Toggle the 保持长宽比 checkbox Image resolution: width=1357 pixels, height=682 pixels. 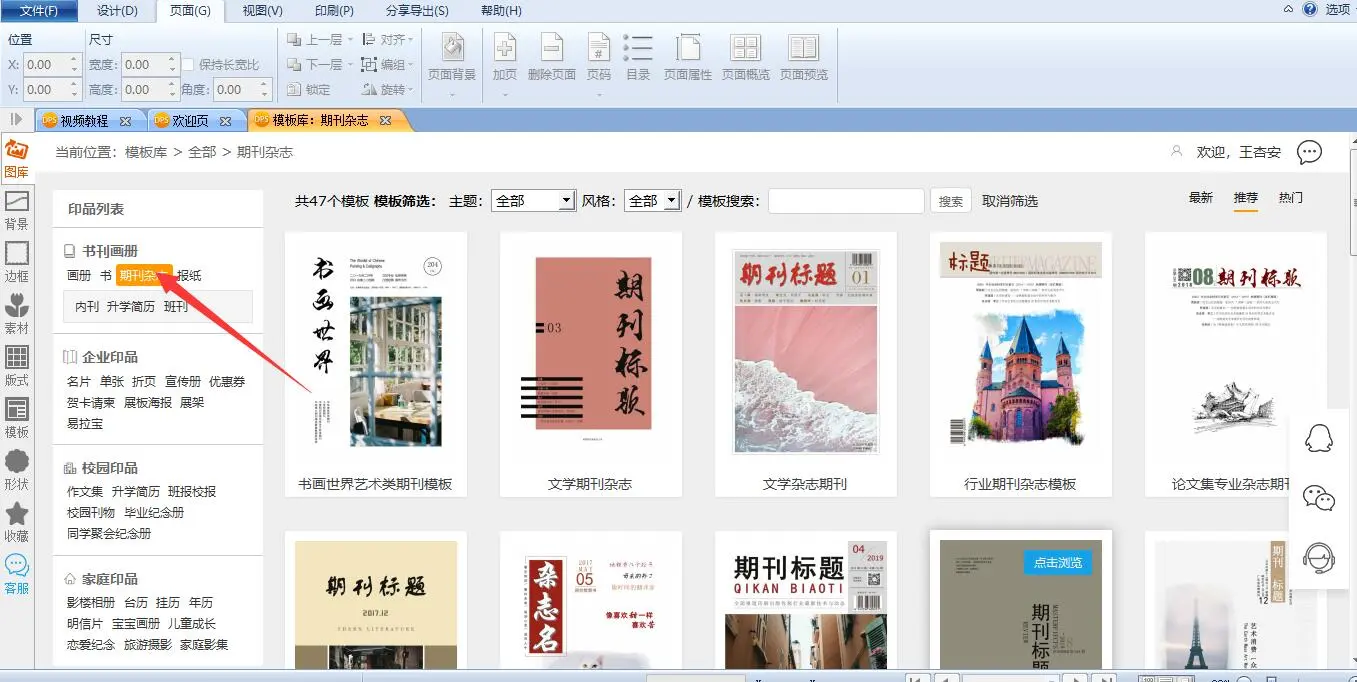[188, 65]
